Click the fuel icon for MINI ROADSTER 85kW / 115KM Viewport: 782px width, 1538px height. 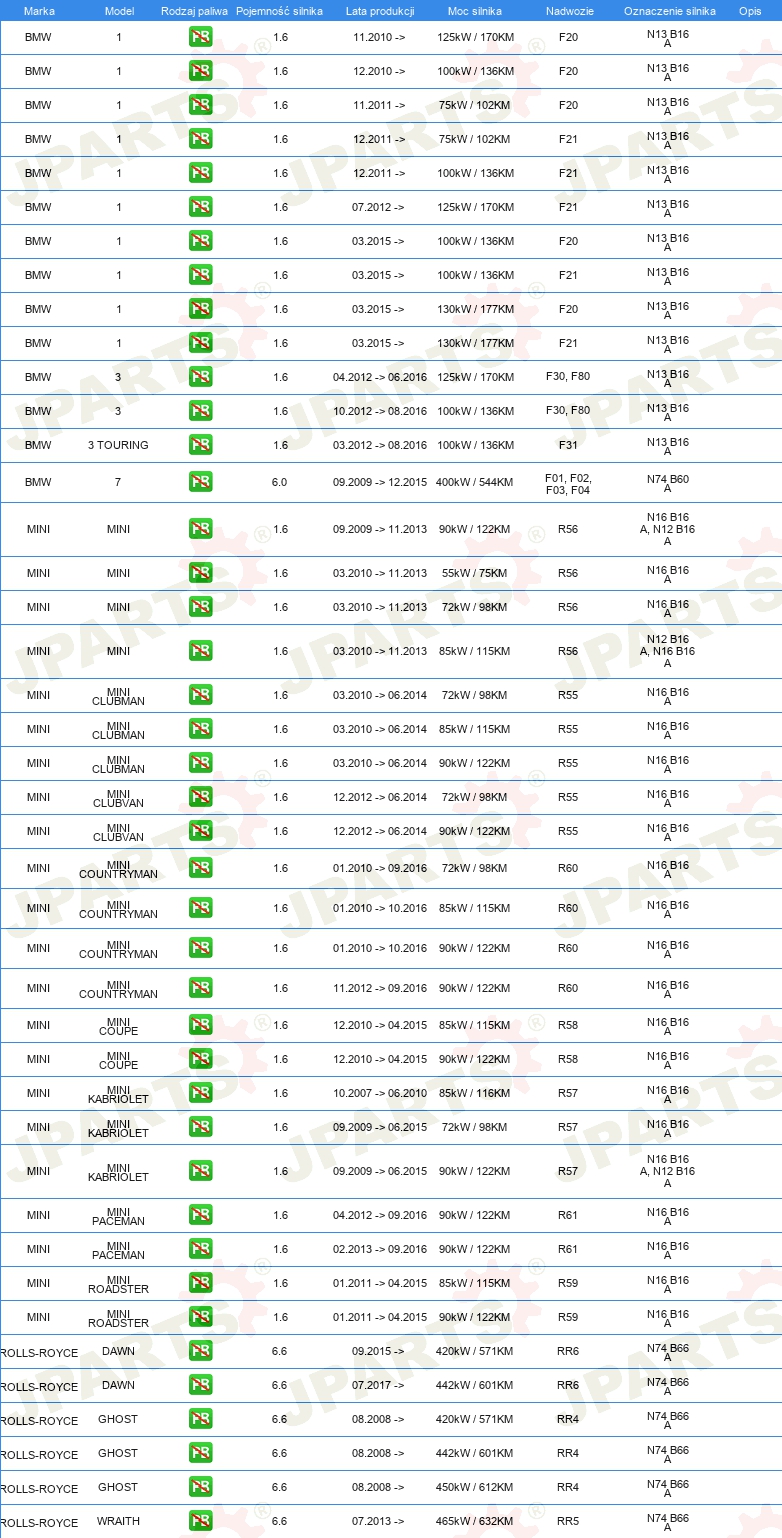(200, 1283)
